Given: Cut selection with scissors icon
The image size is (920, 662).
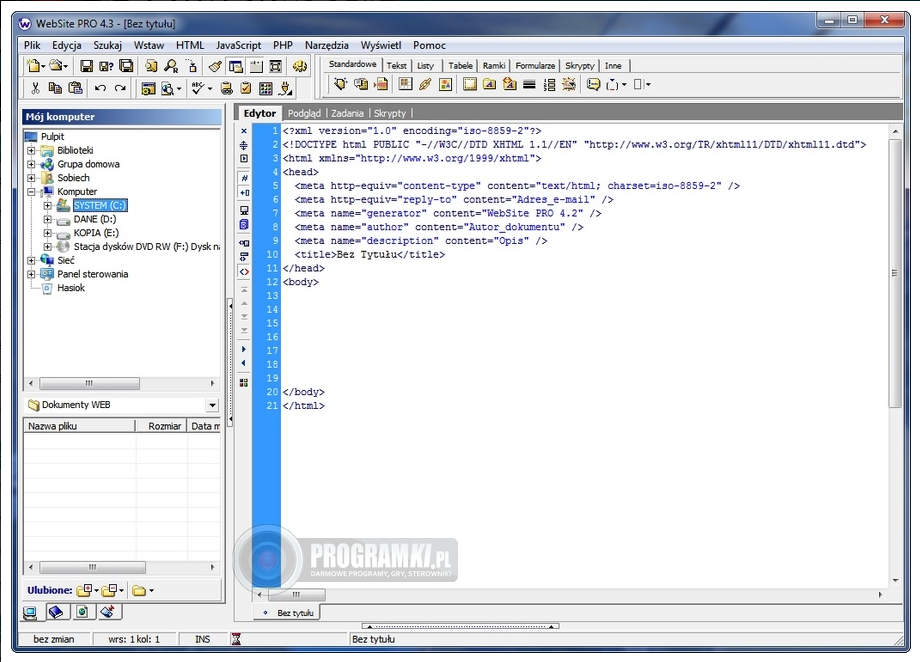Looking at the screenshot, I should 35,88.
